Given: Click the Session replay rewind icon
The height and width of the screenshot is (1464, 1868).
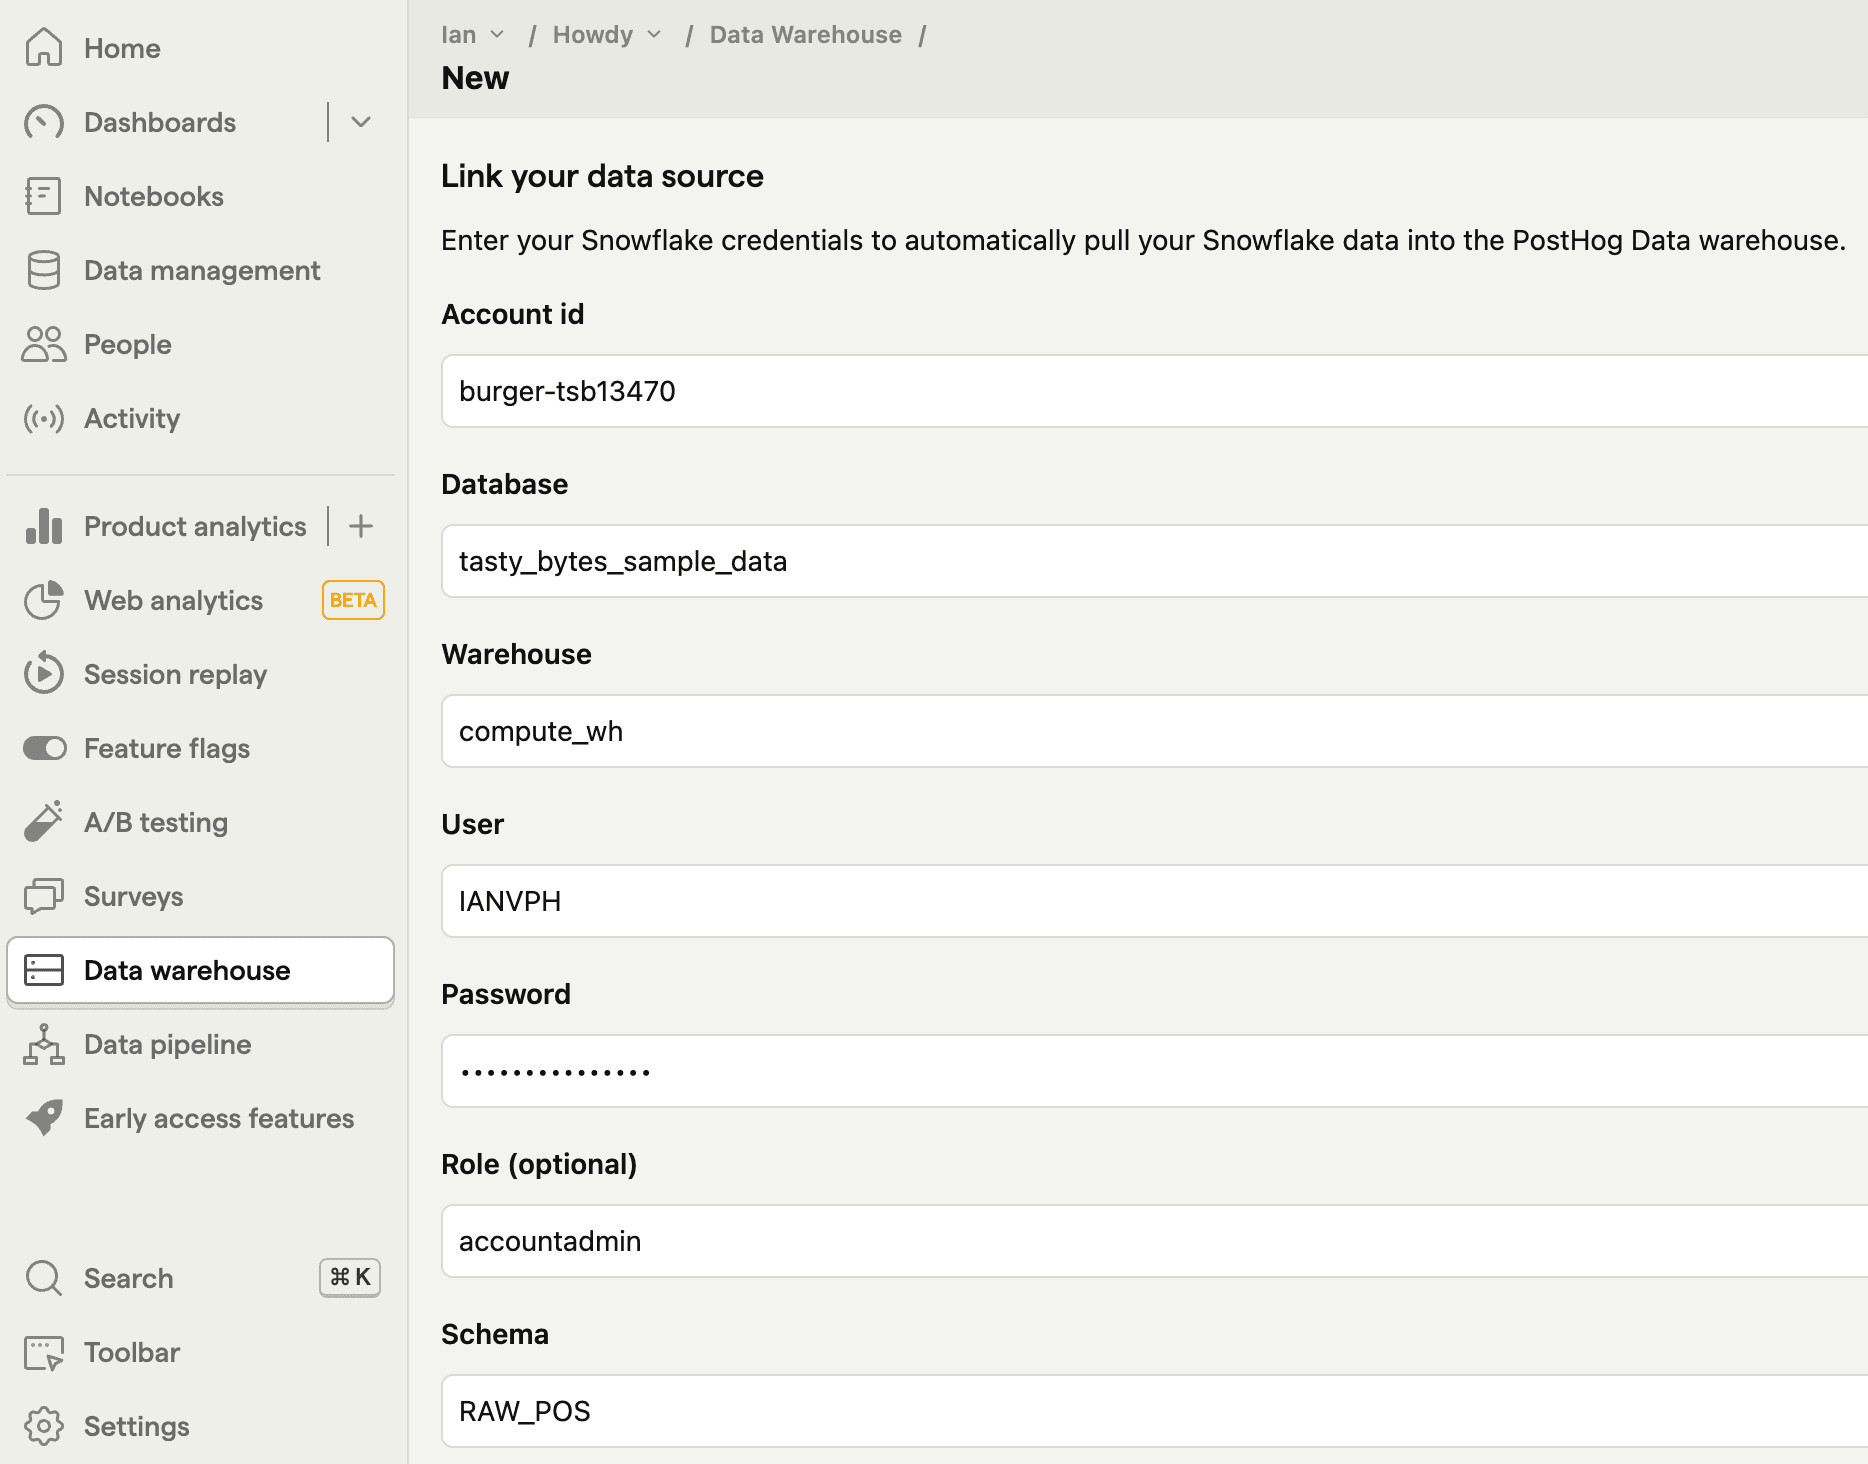Looking at the screenshot, I should coord(43,674).
